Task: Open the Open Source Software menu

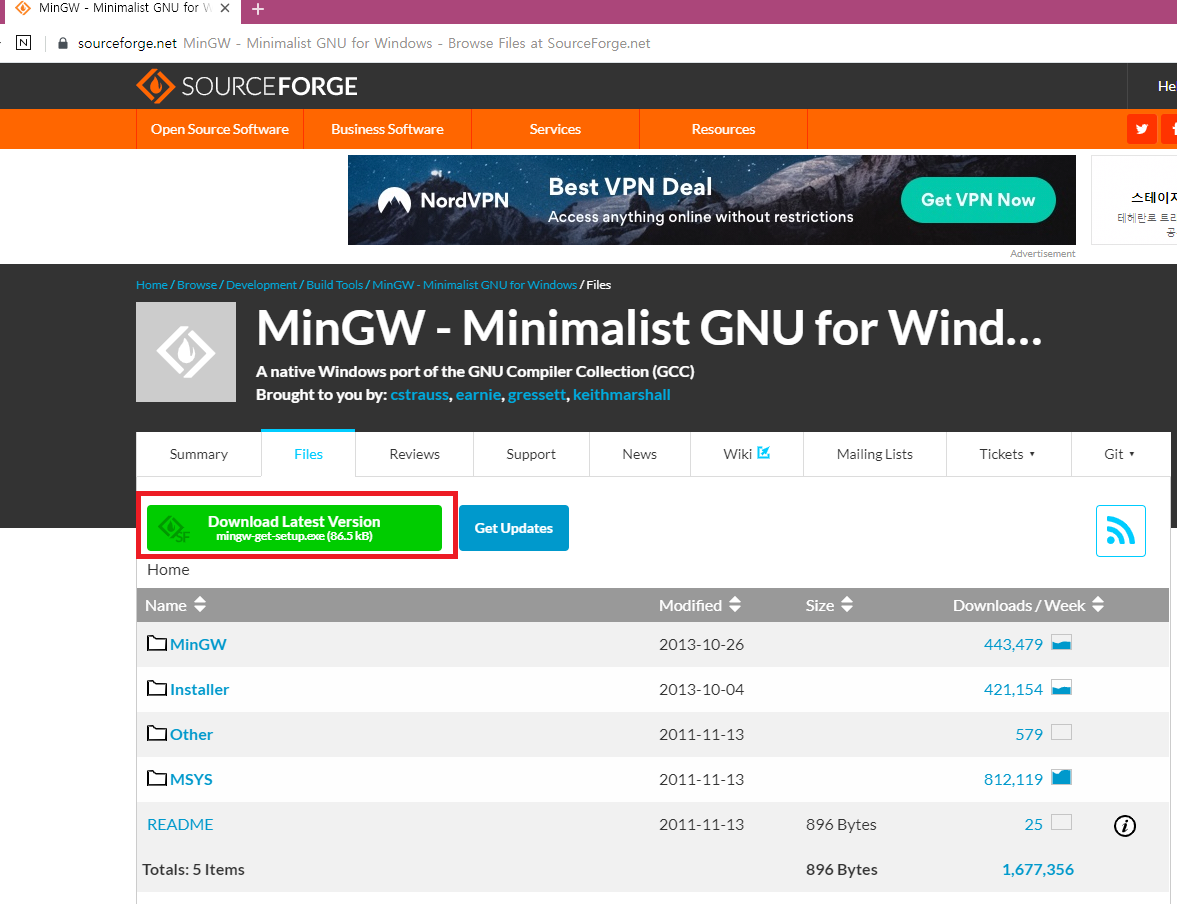Action: click(220, 129)
